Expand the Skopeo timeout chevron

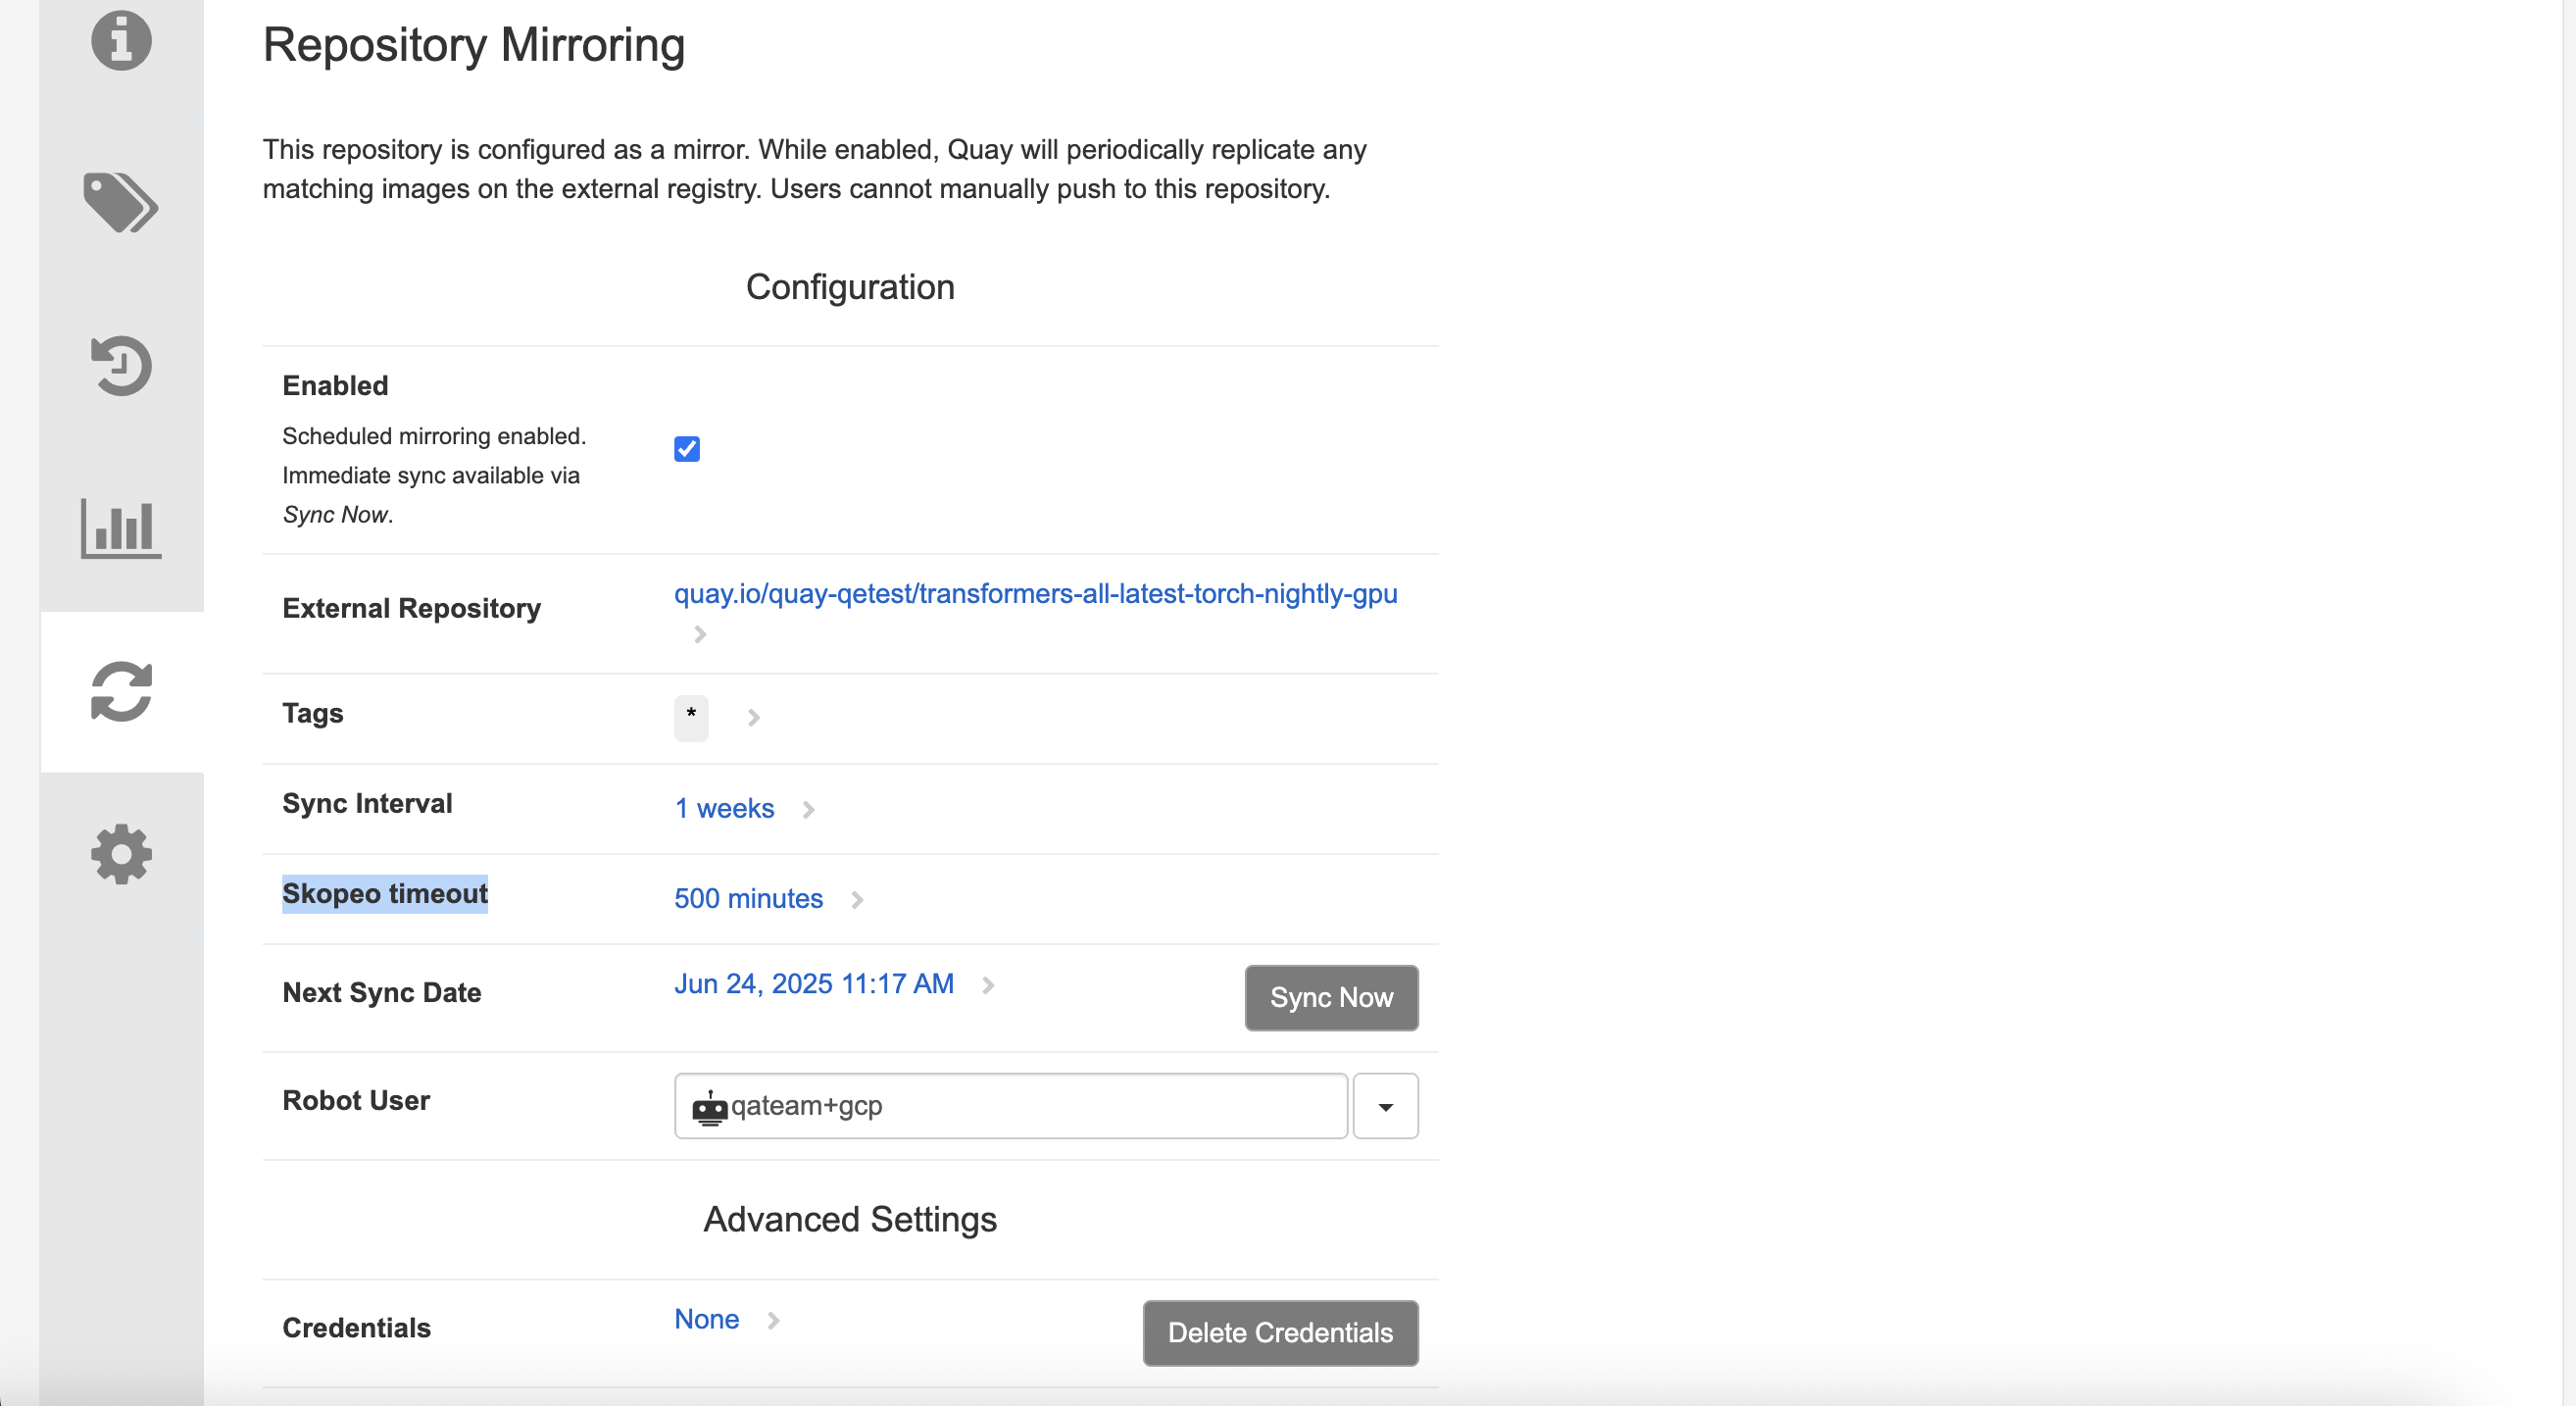[x=858, y=900]
